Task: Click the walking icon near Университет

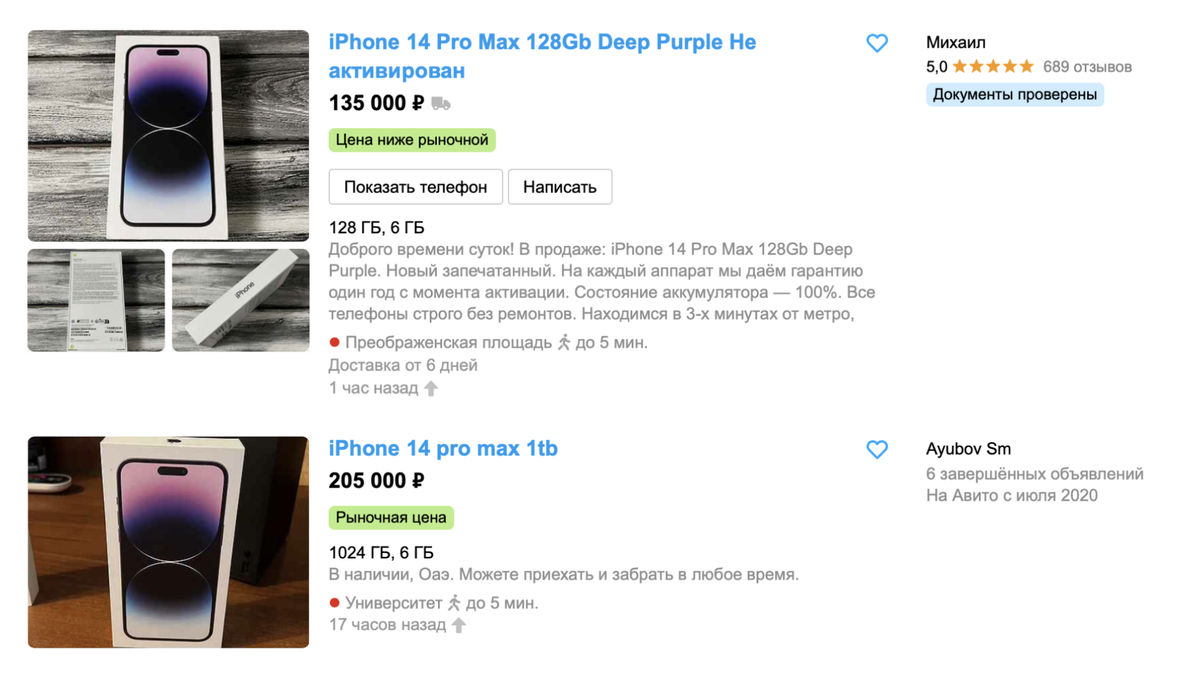Action: (x=454, y=603)
